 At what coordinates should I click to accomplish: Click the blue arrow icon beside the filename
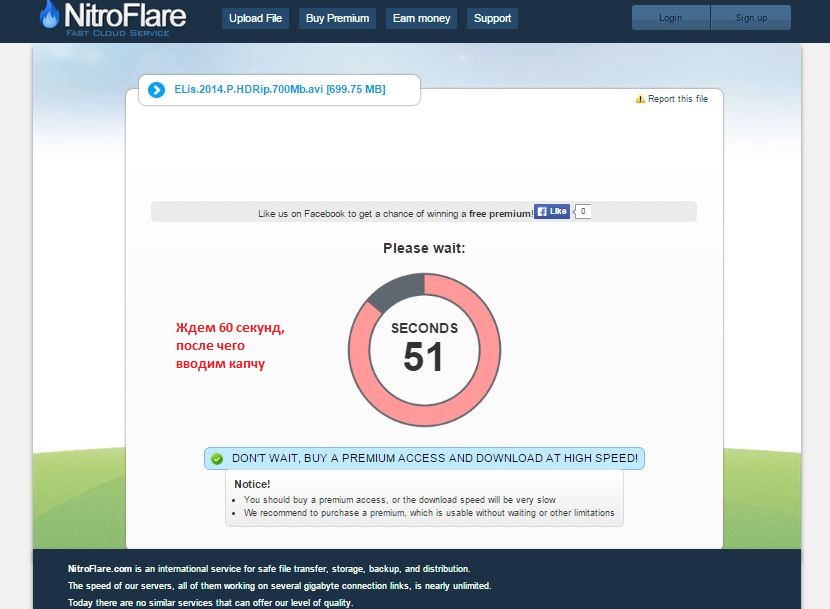click(x=156, y=90)
